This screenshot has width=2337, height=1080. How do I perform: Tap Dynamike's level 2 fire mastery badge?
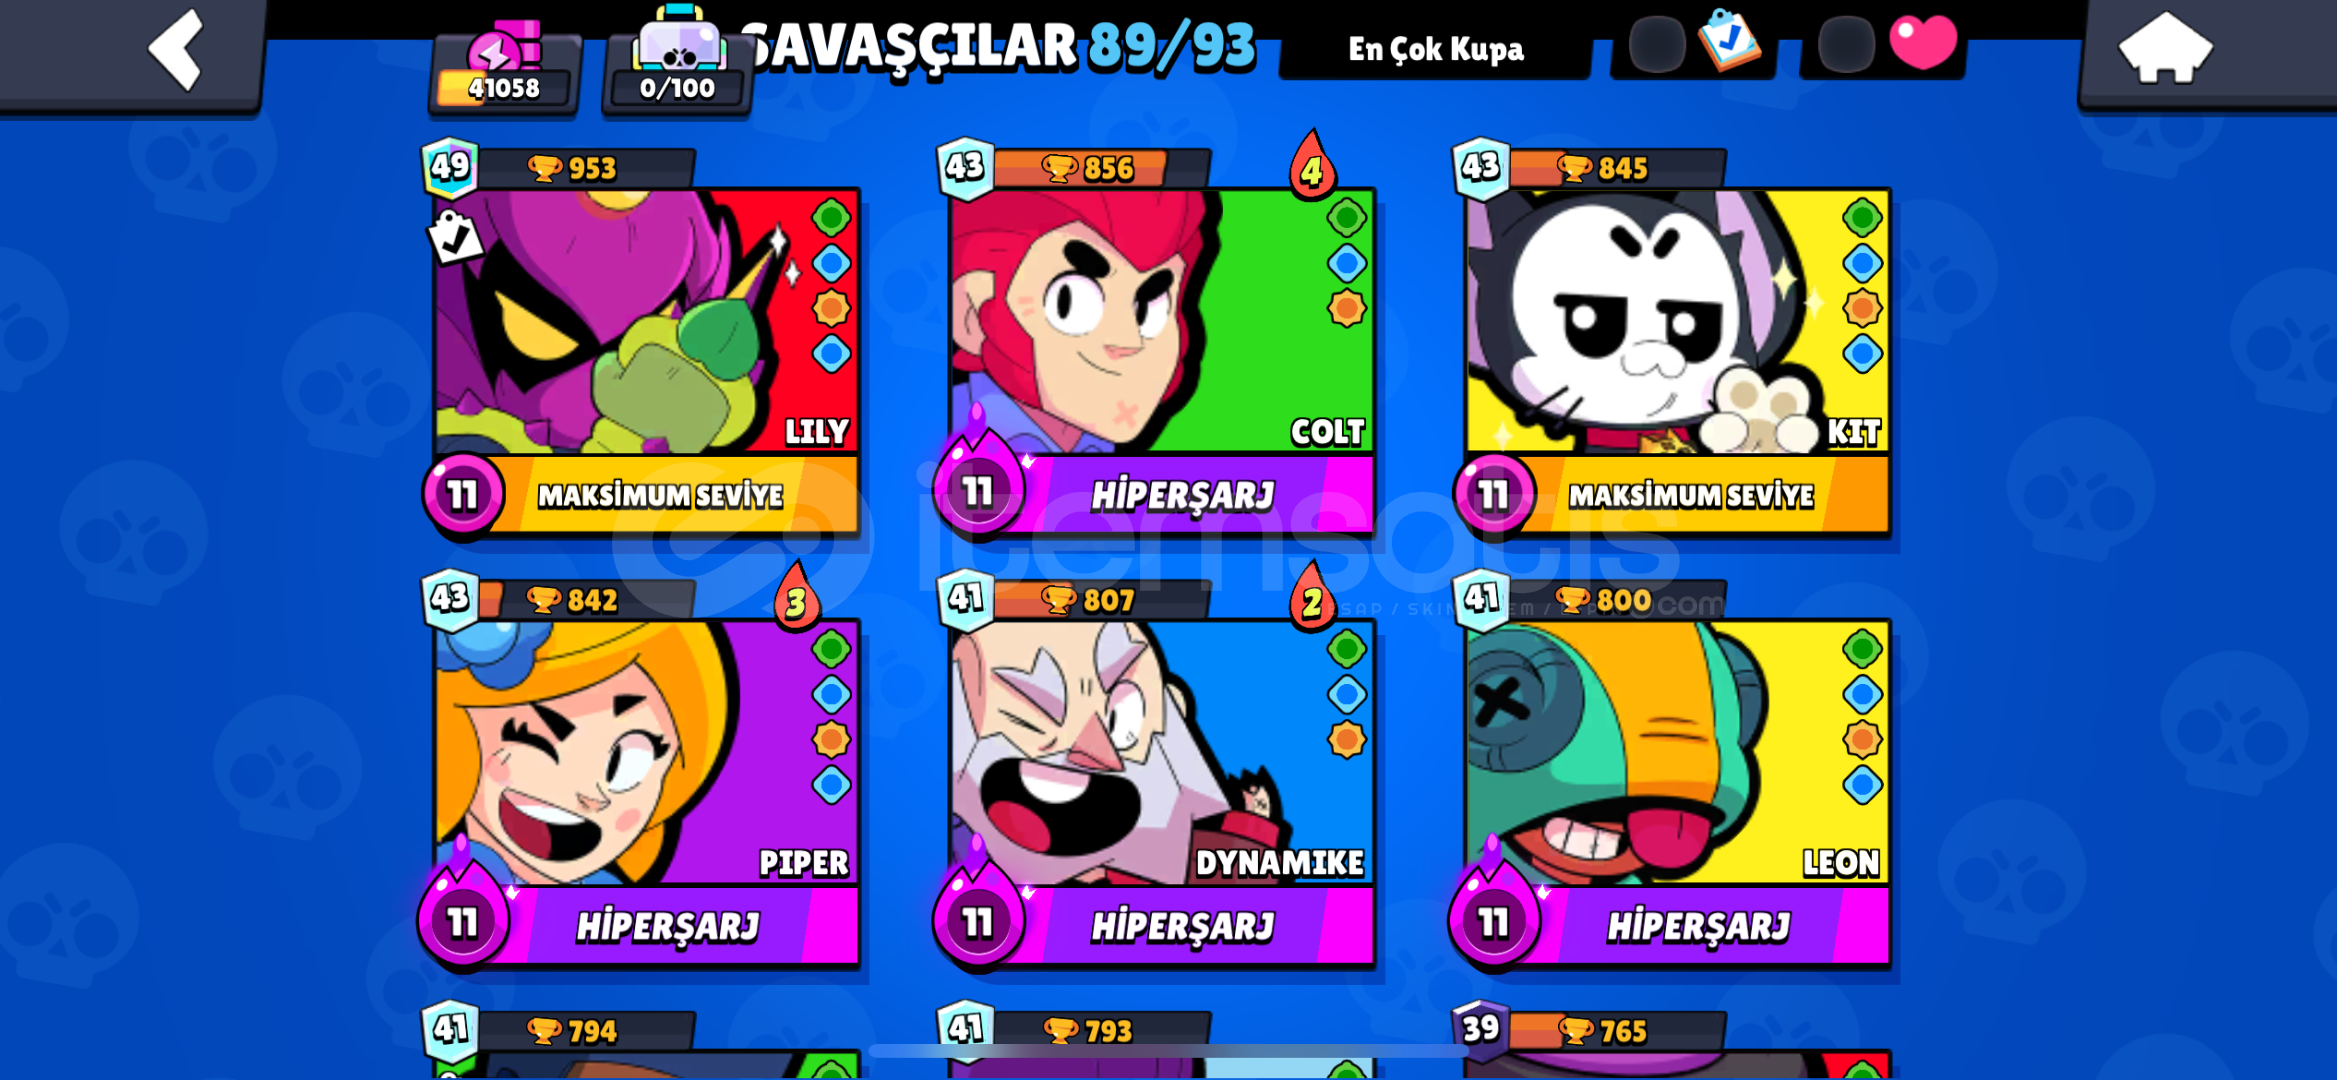1311,597
